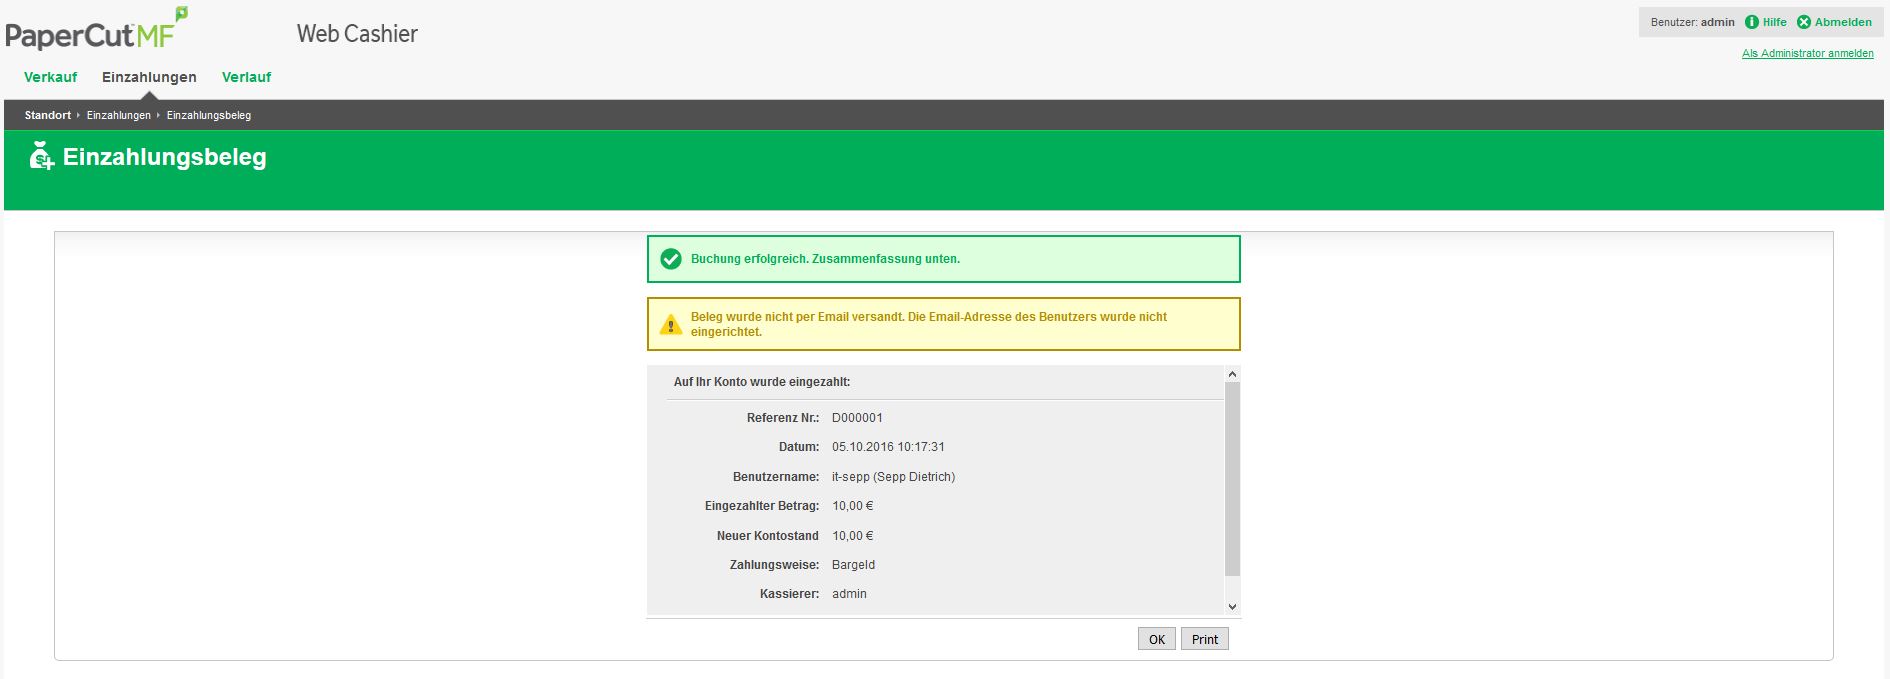Click the Einzahlungsbeleg breadcrumb item

(x=208, y=115)
